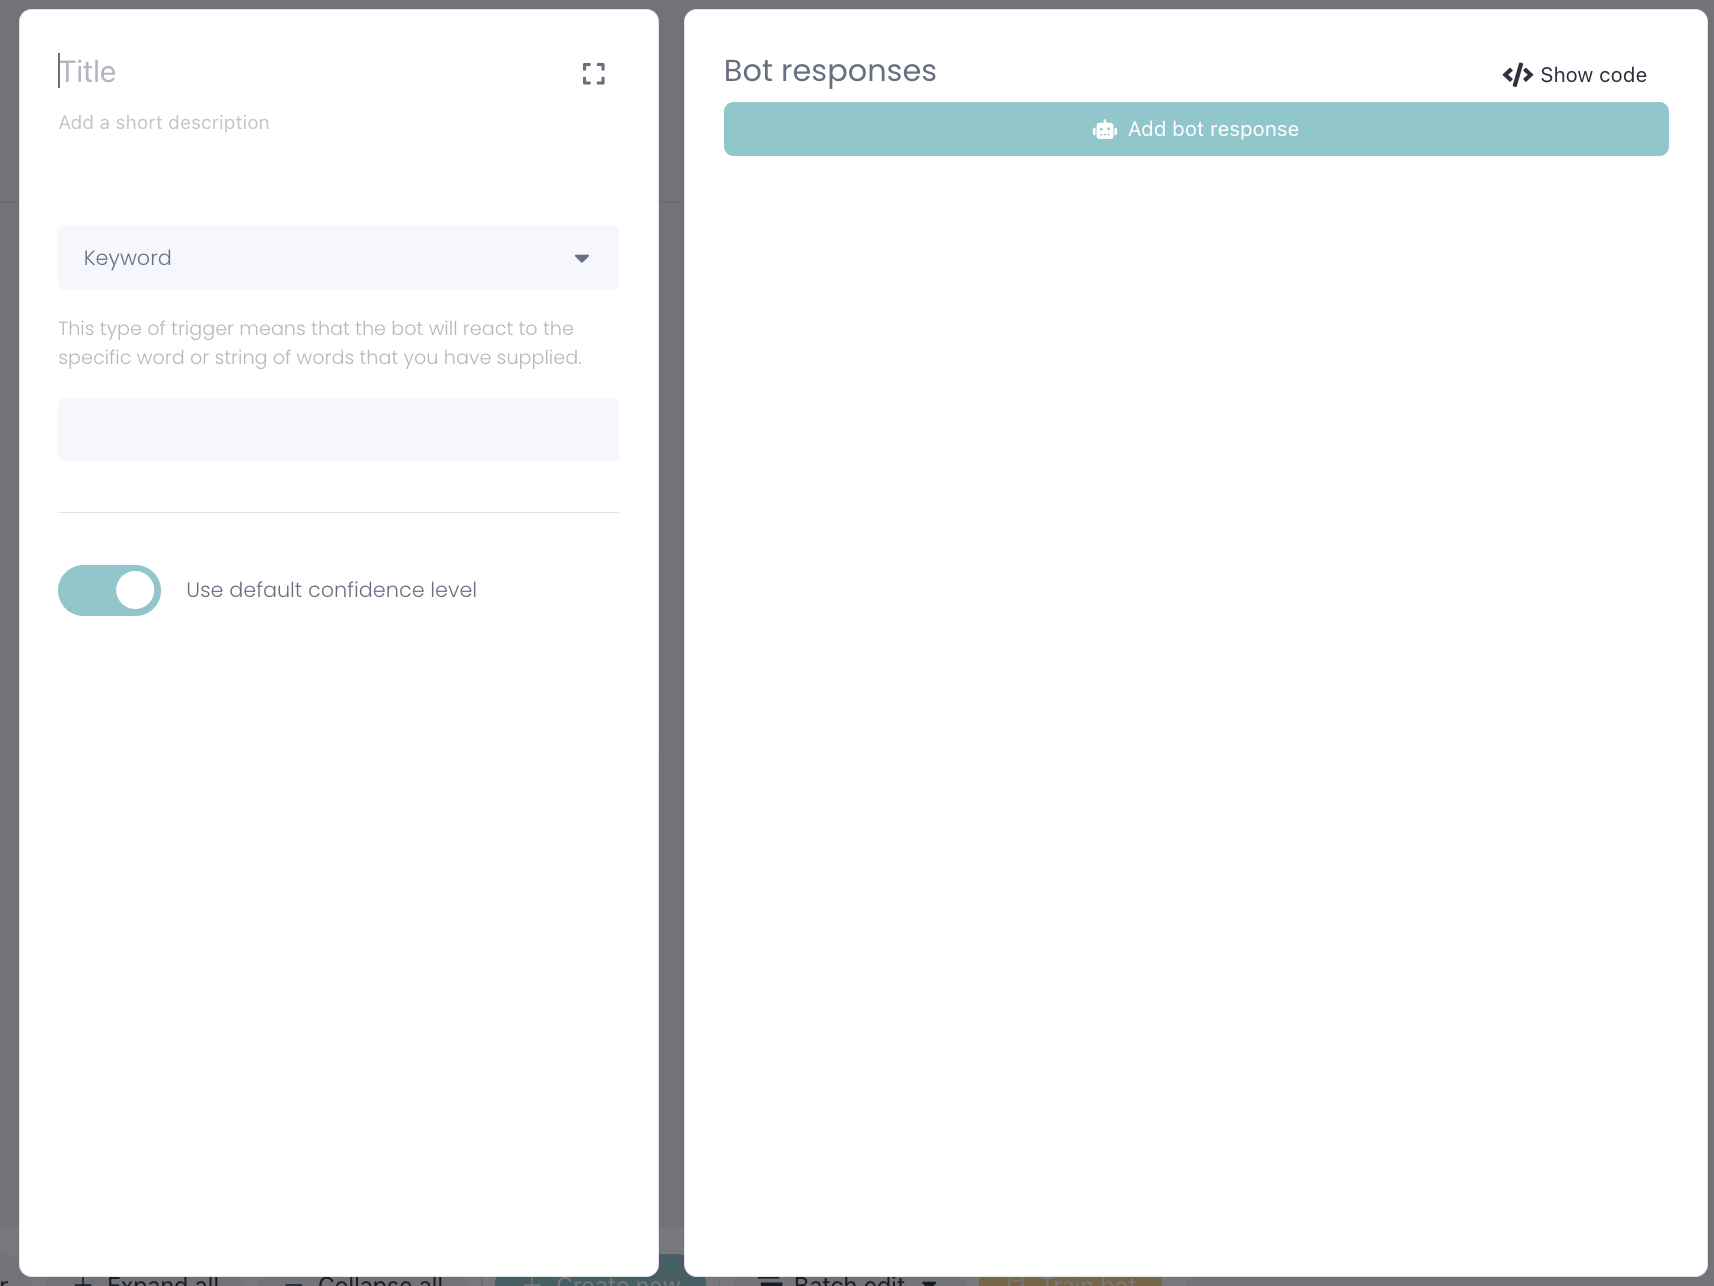Select Collapse all in the bottom toolbar
This screenshot has height=1286, width=1714.
380,1281
